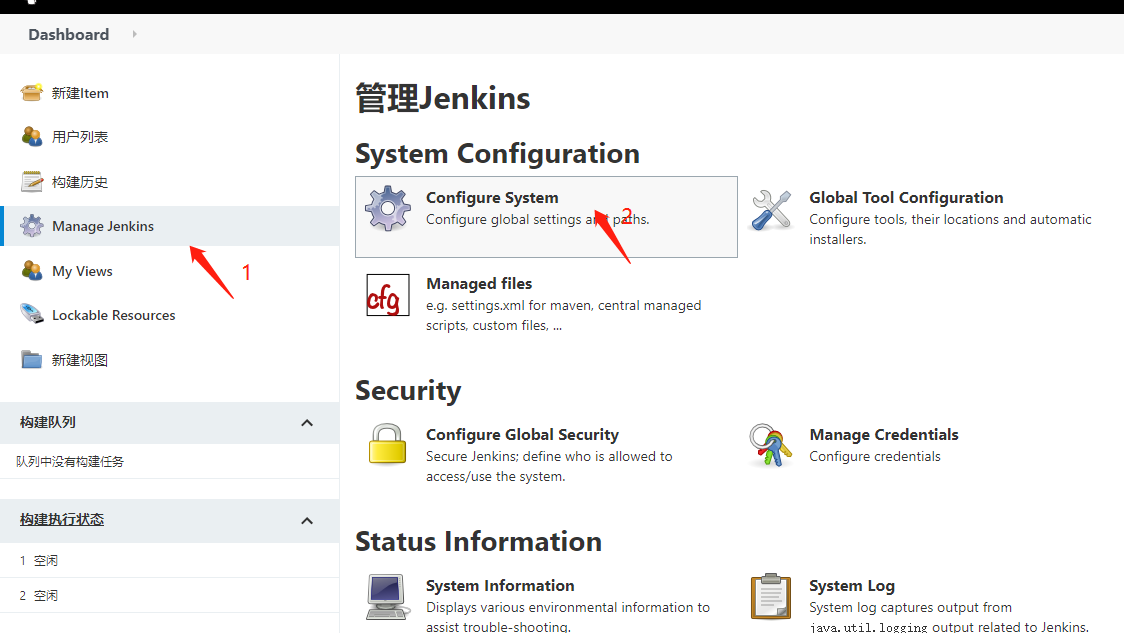
Task: Expand the Dashboard breadcrumb arrow
Action: tap(134, 34)
